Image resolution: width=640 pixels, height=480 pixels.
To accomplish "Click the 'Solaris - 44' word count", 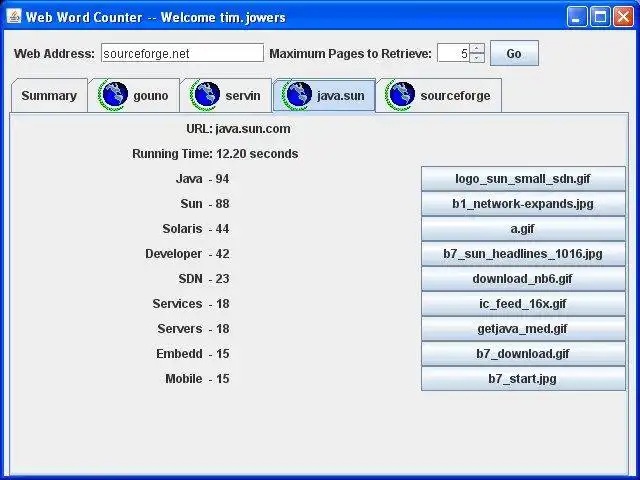I will (x=196, y=229).
